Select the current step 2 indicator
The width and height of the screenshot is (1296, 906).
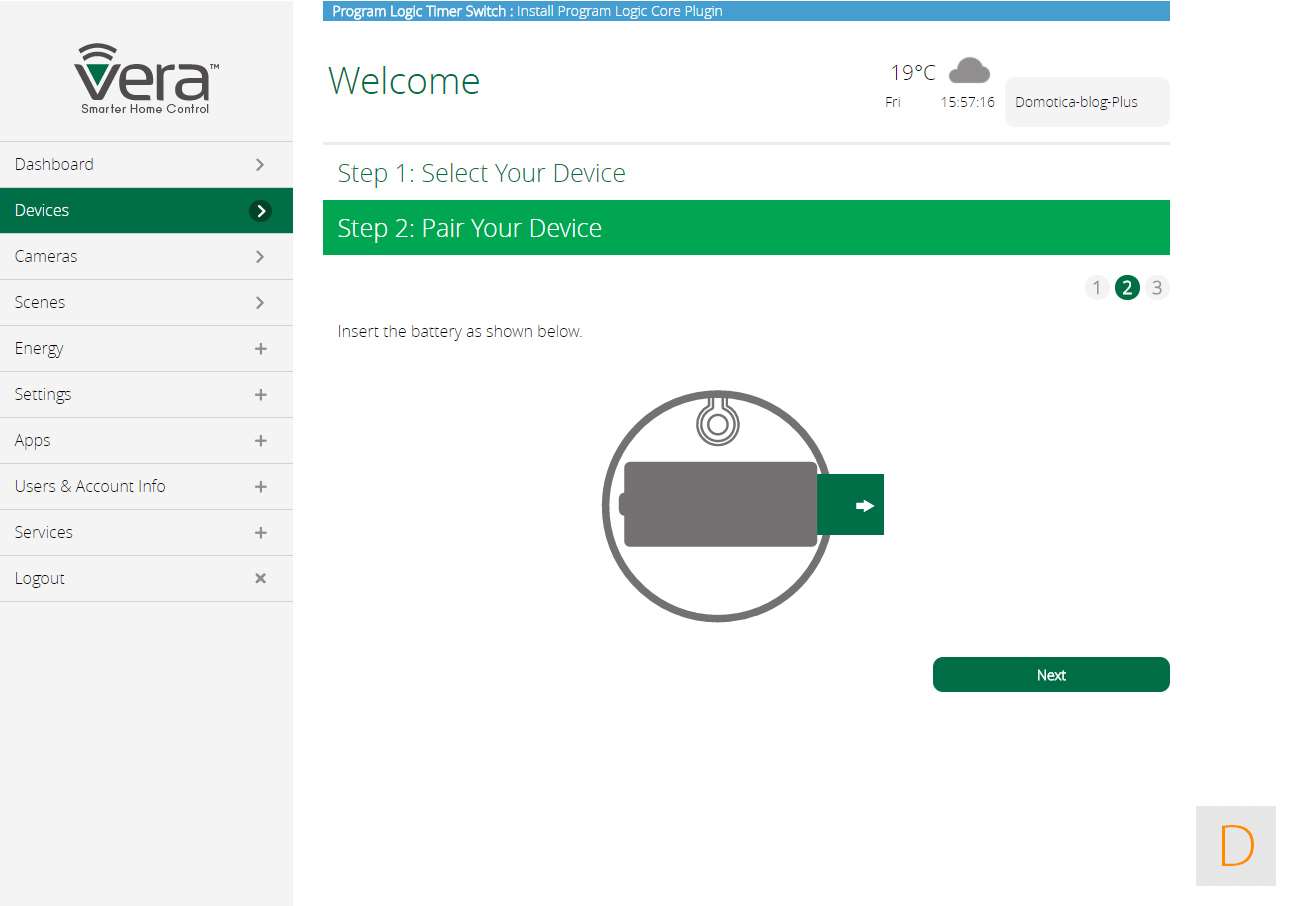pos(1127,288)
